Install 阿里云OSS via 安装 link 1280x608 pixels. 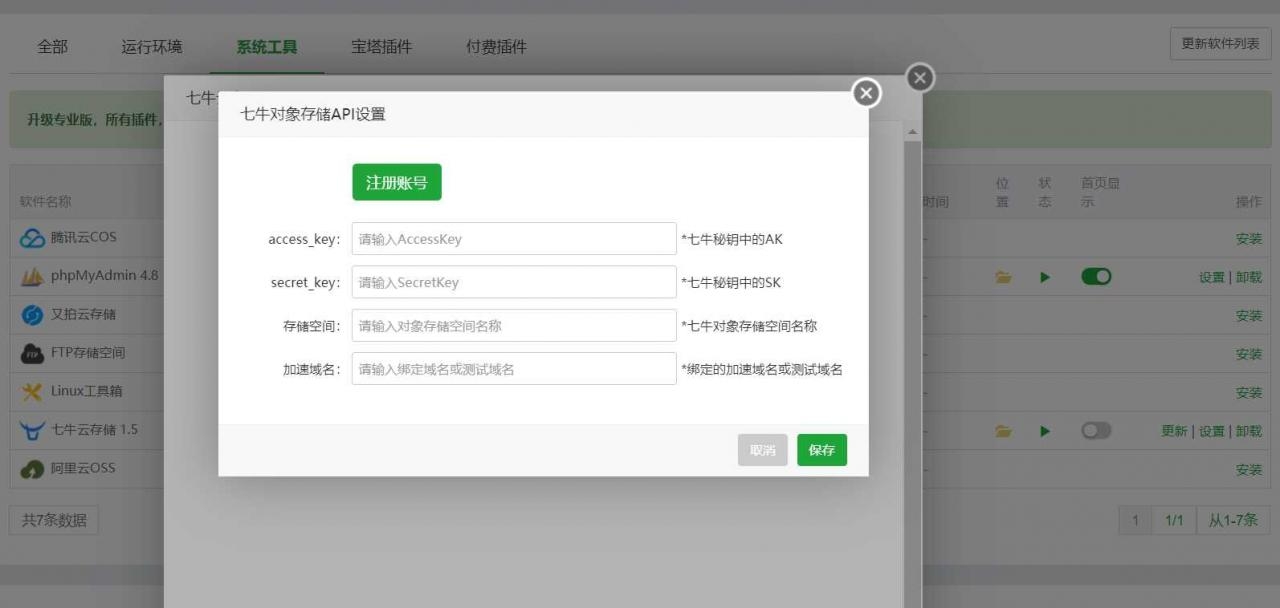(x=1249, y=470)
